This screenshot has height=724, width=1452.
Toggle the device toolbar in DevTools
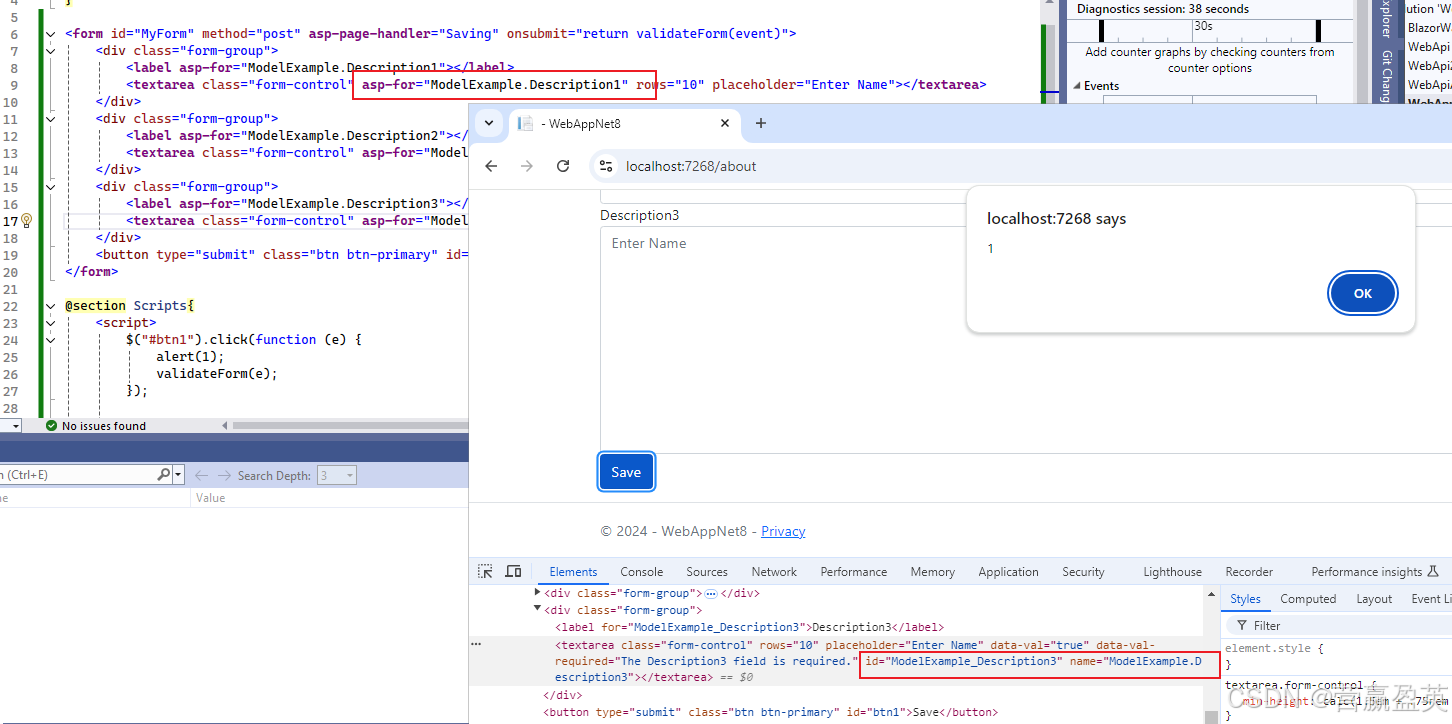click(512, 571)
